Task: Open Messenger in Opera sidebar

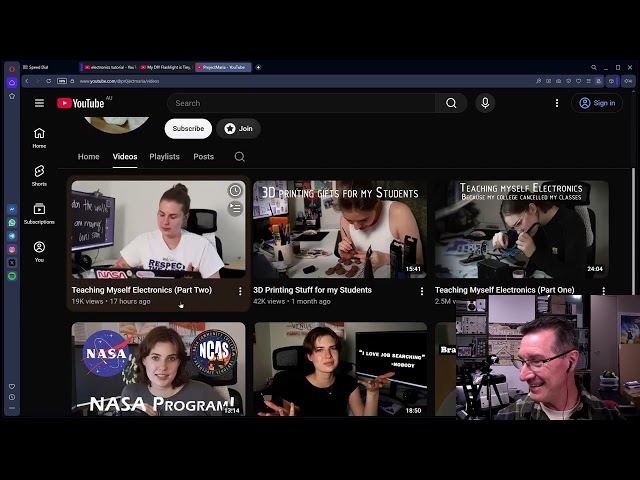Action: (x=12, y=209)
